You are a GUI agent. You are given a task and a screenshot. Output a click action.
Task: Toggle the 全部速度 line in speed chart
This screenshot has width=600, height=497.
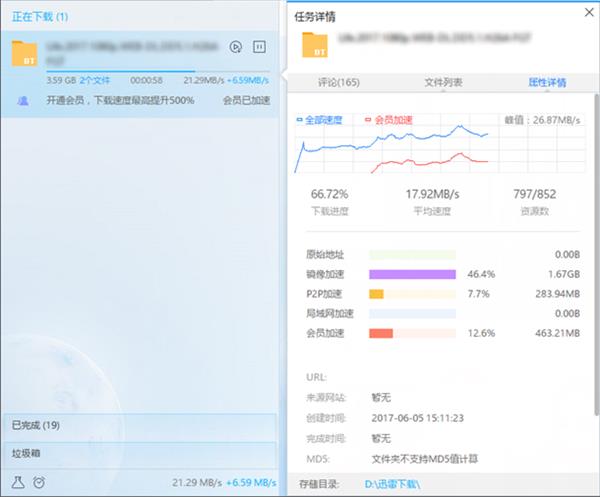(x=320, y=120)
